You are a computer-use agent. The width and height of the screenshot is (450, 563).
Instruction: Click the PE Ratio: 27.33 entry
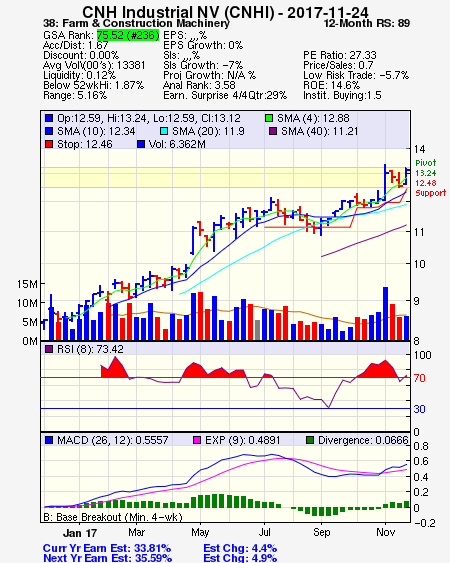coord(340,55)
